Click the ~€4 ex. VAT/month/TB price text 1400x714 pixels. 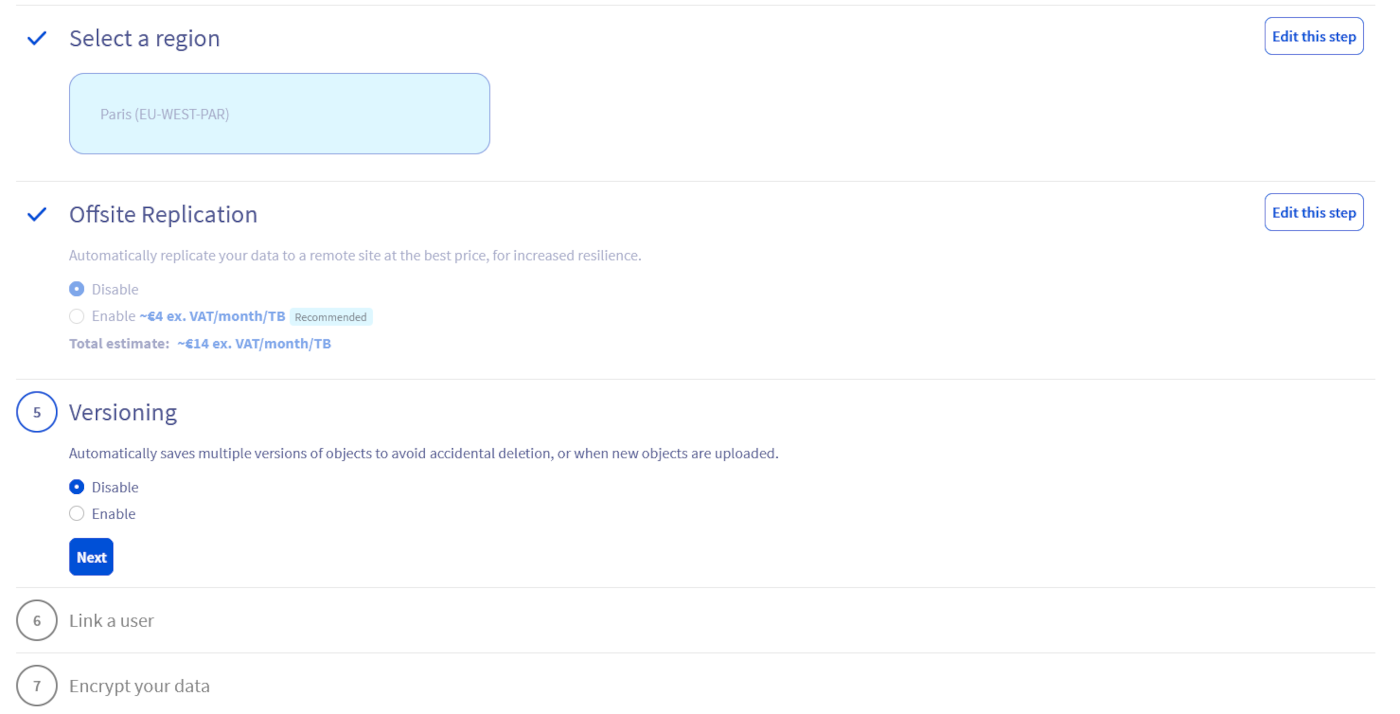(213, 315)
